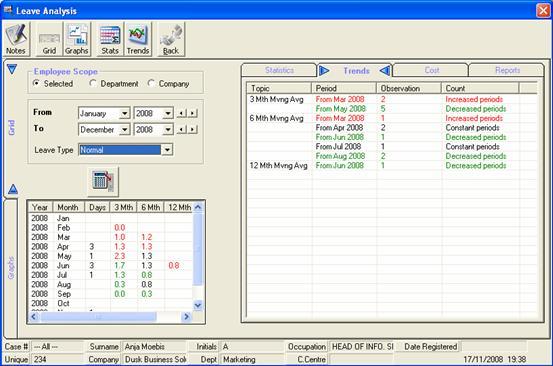
Task: Open the Graphs toolbar icon
Action: point(77,39)
